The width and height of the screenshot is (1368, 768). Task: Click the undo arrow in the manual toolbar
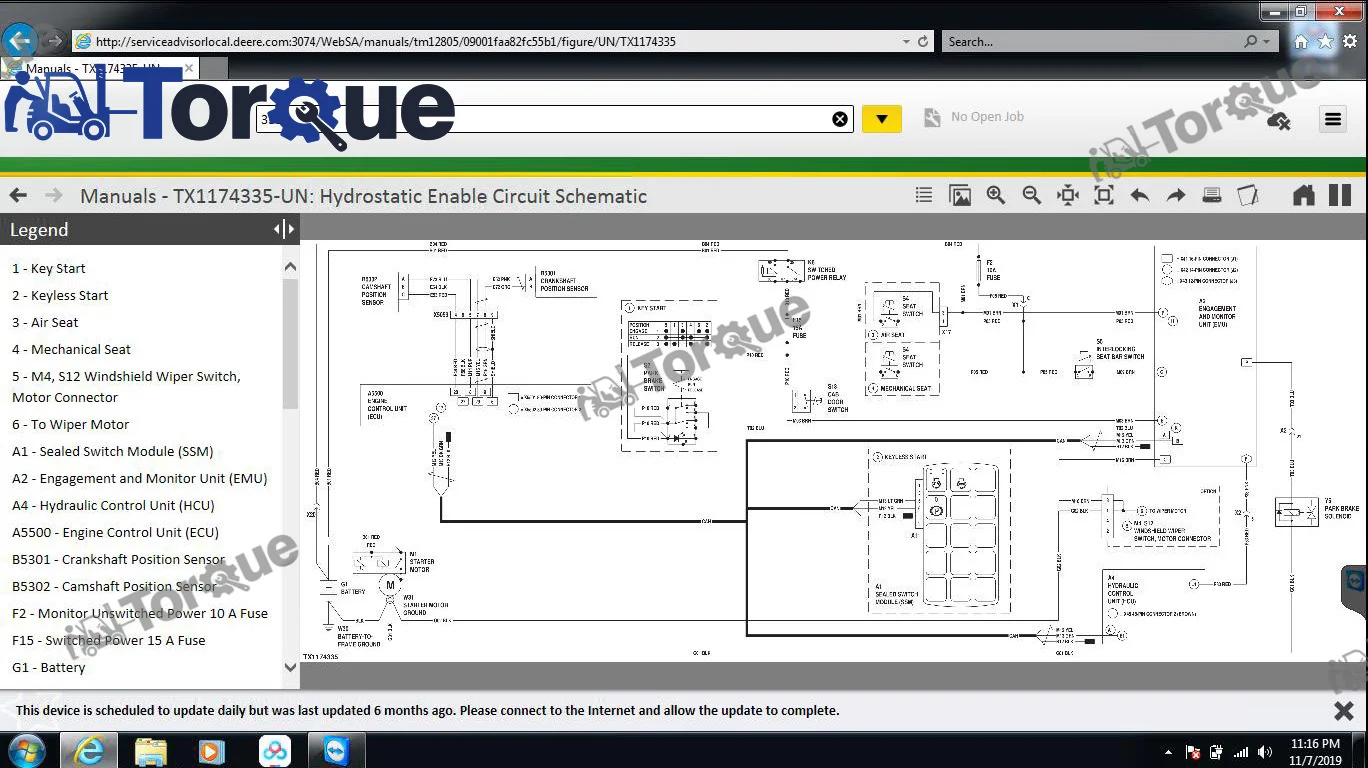pyautogui.click(x=1140, y=196)
